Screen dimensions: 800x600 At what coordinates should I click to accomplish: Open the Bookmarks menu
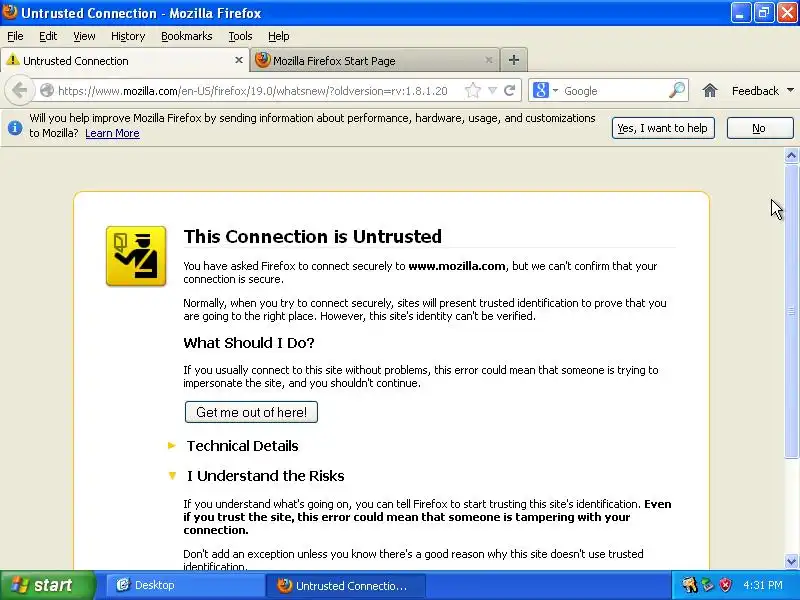187,36
